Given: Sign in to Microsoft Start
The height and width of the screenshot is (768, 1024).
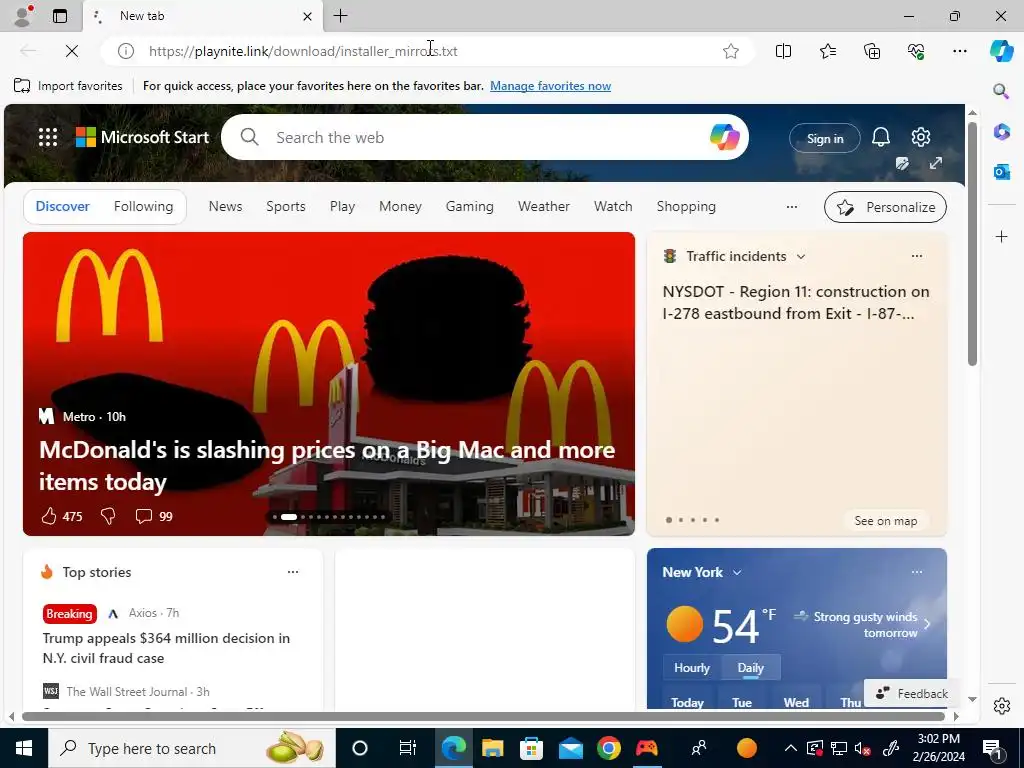Looking at the screenshot, I should click(825, 138).
